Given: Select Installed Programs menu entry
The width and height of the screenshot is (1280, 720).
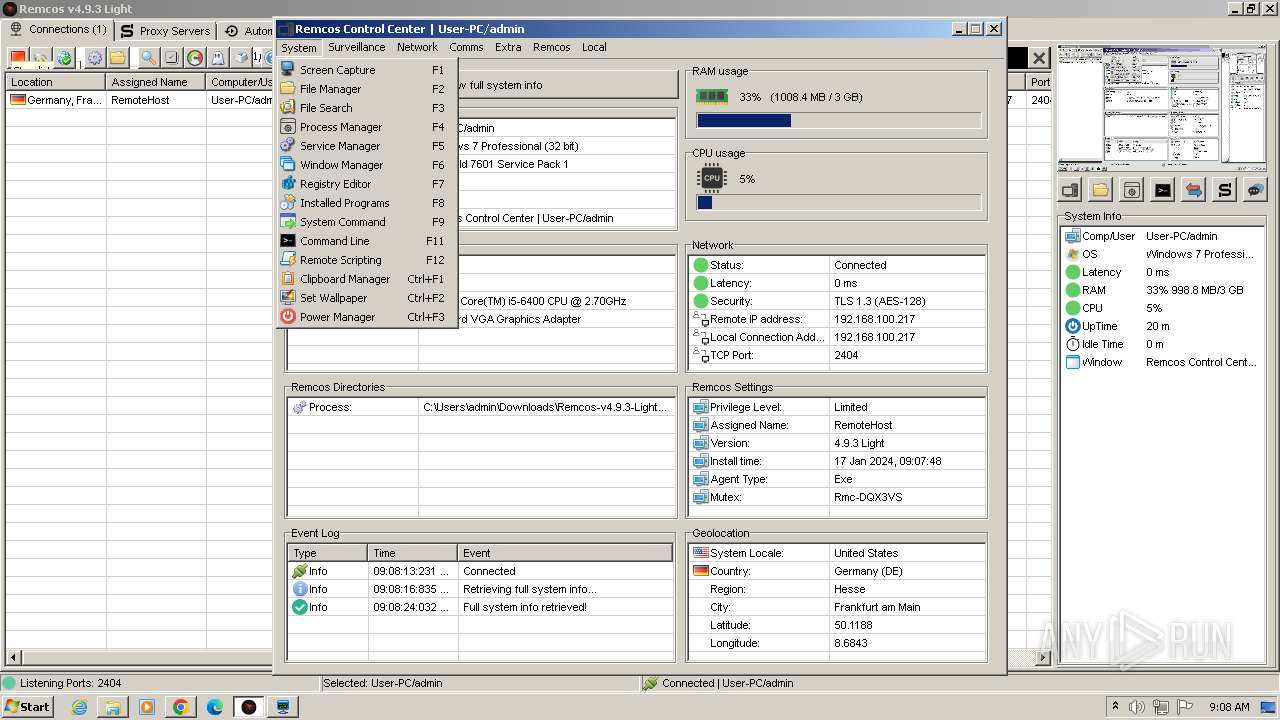Looking at the screenshot, I should (367, 203).
